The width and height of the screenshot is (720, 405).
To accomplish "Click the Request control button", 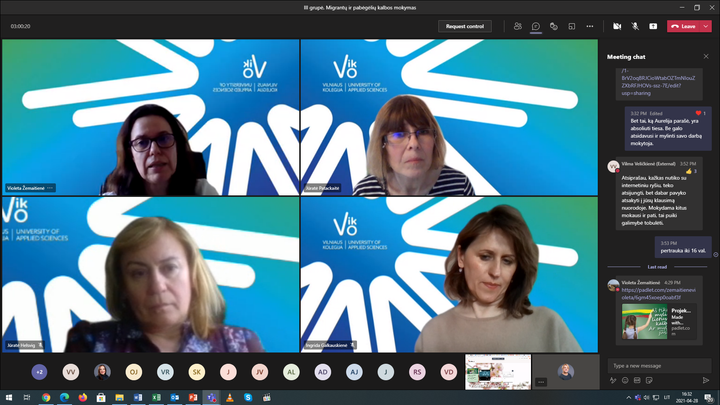I will click(x=466, y=26).
